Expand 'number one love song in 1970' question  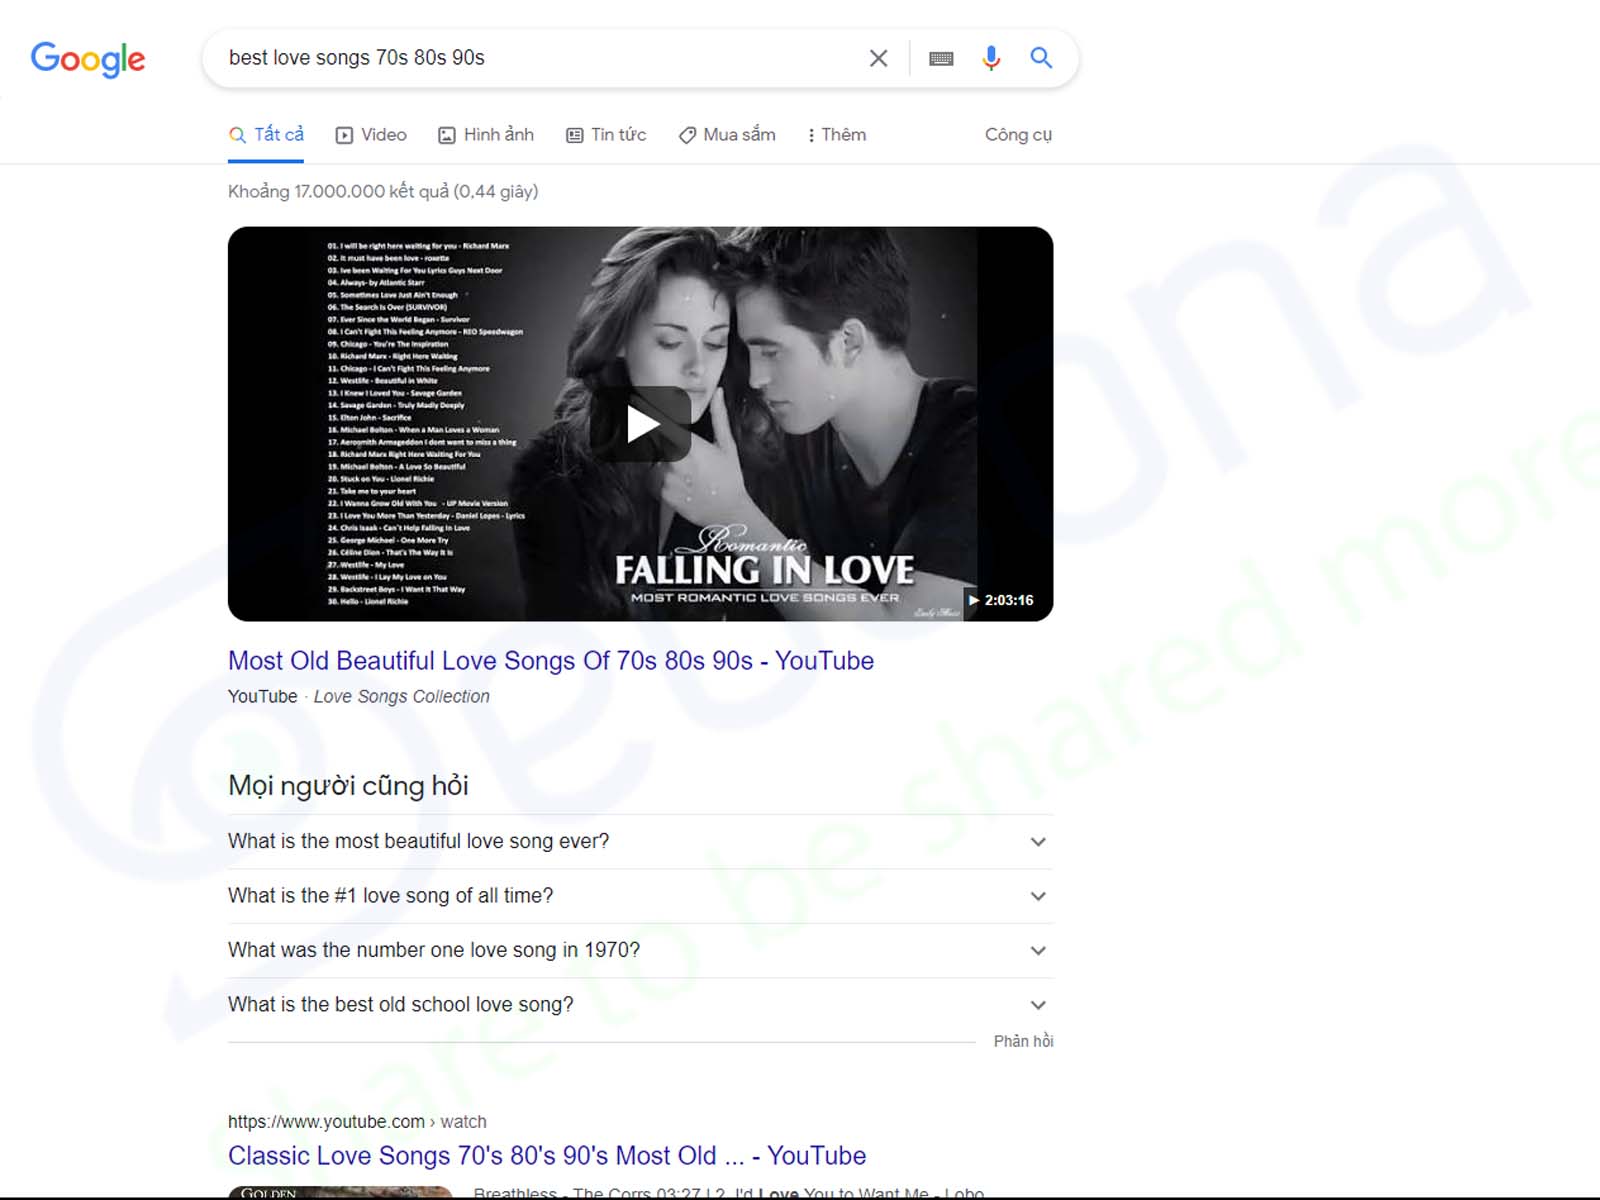click(x=640, y=950)
